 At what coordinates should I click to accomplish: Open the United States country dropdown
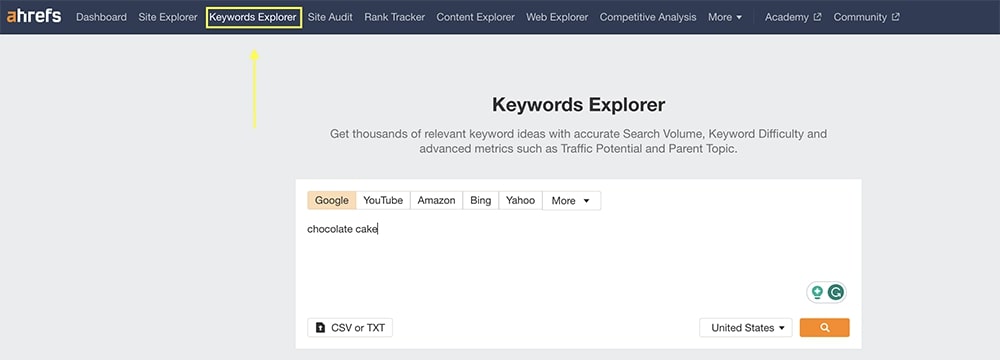746,327
